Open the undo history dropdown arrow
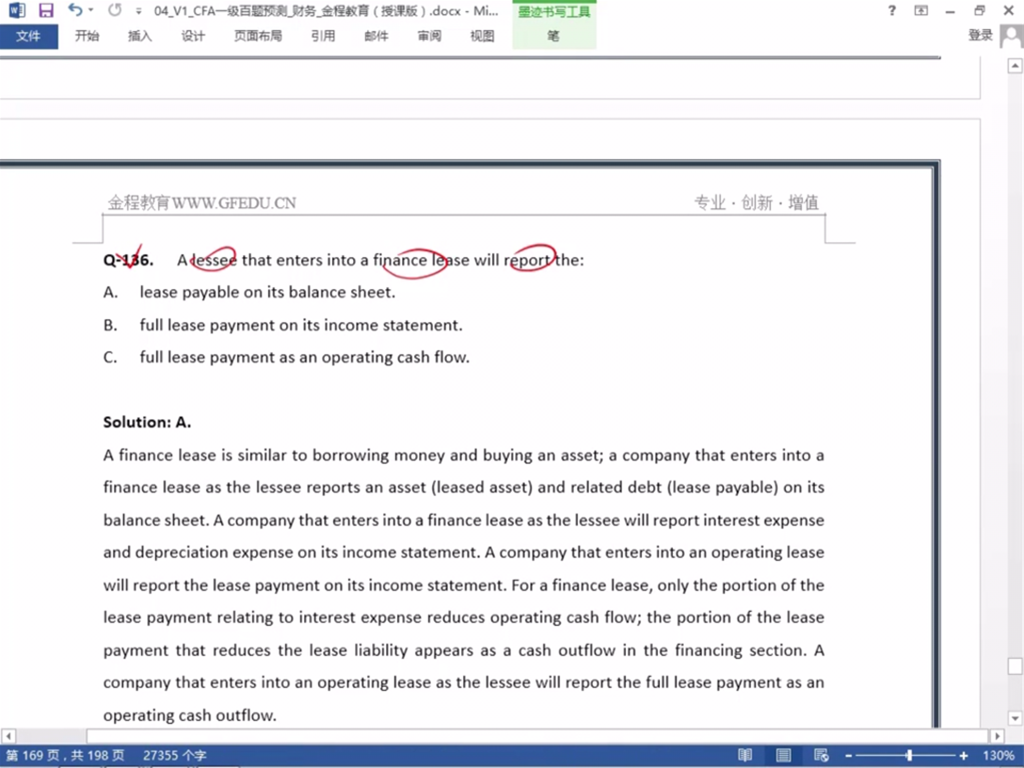The height and width of the screenshot is (768, 1024). click(x=91, y=10)
